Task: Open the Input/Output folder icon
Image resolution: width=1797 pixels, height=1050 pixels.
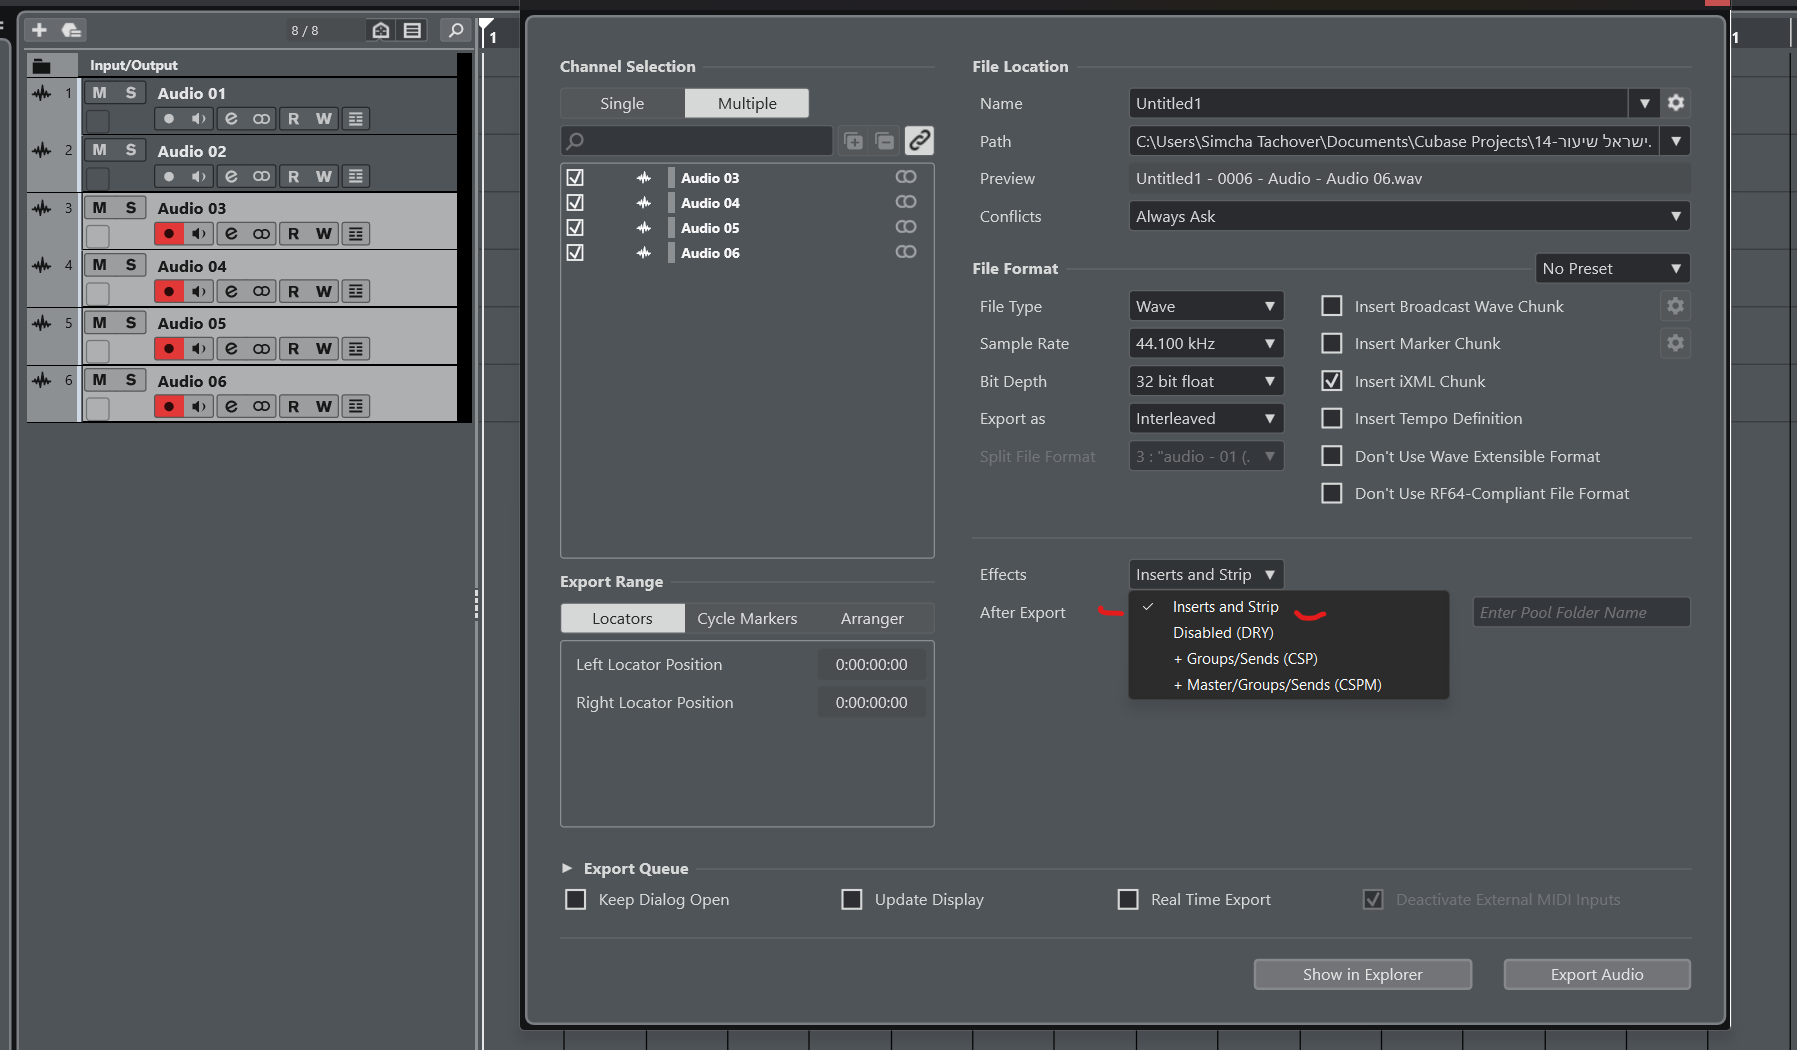Action: 41,66
